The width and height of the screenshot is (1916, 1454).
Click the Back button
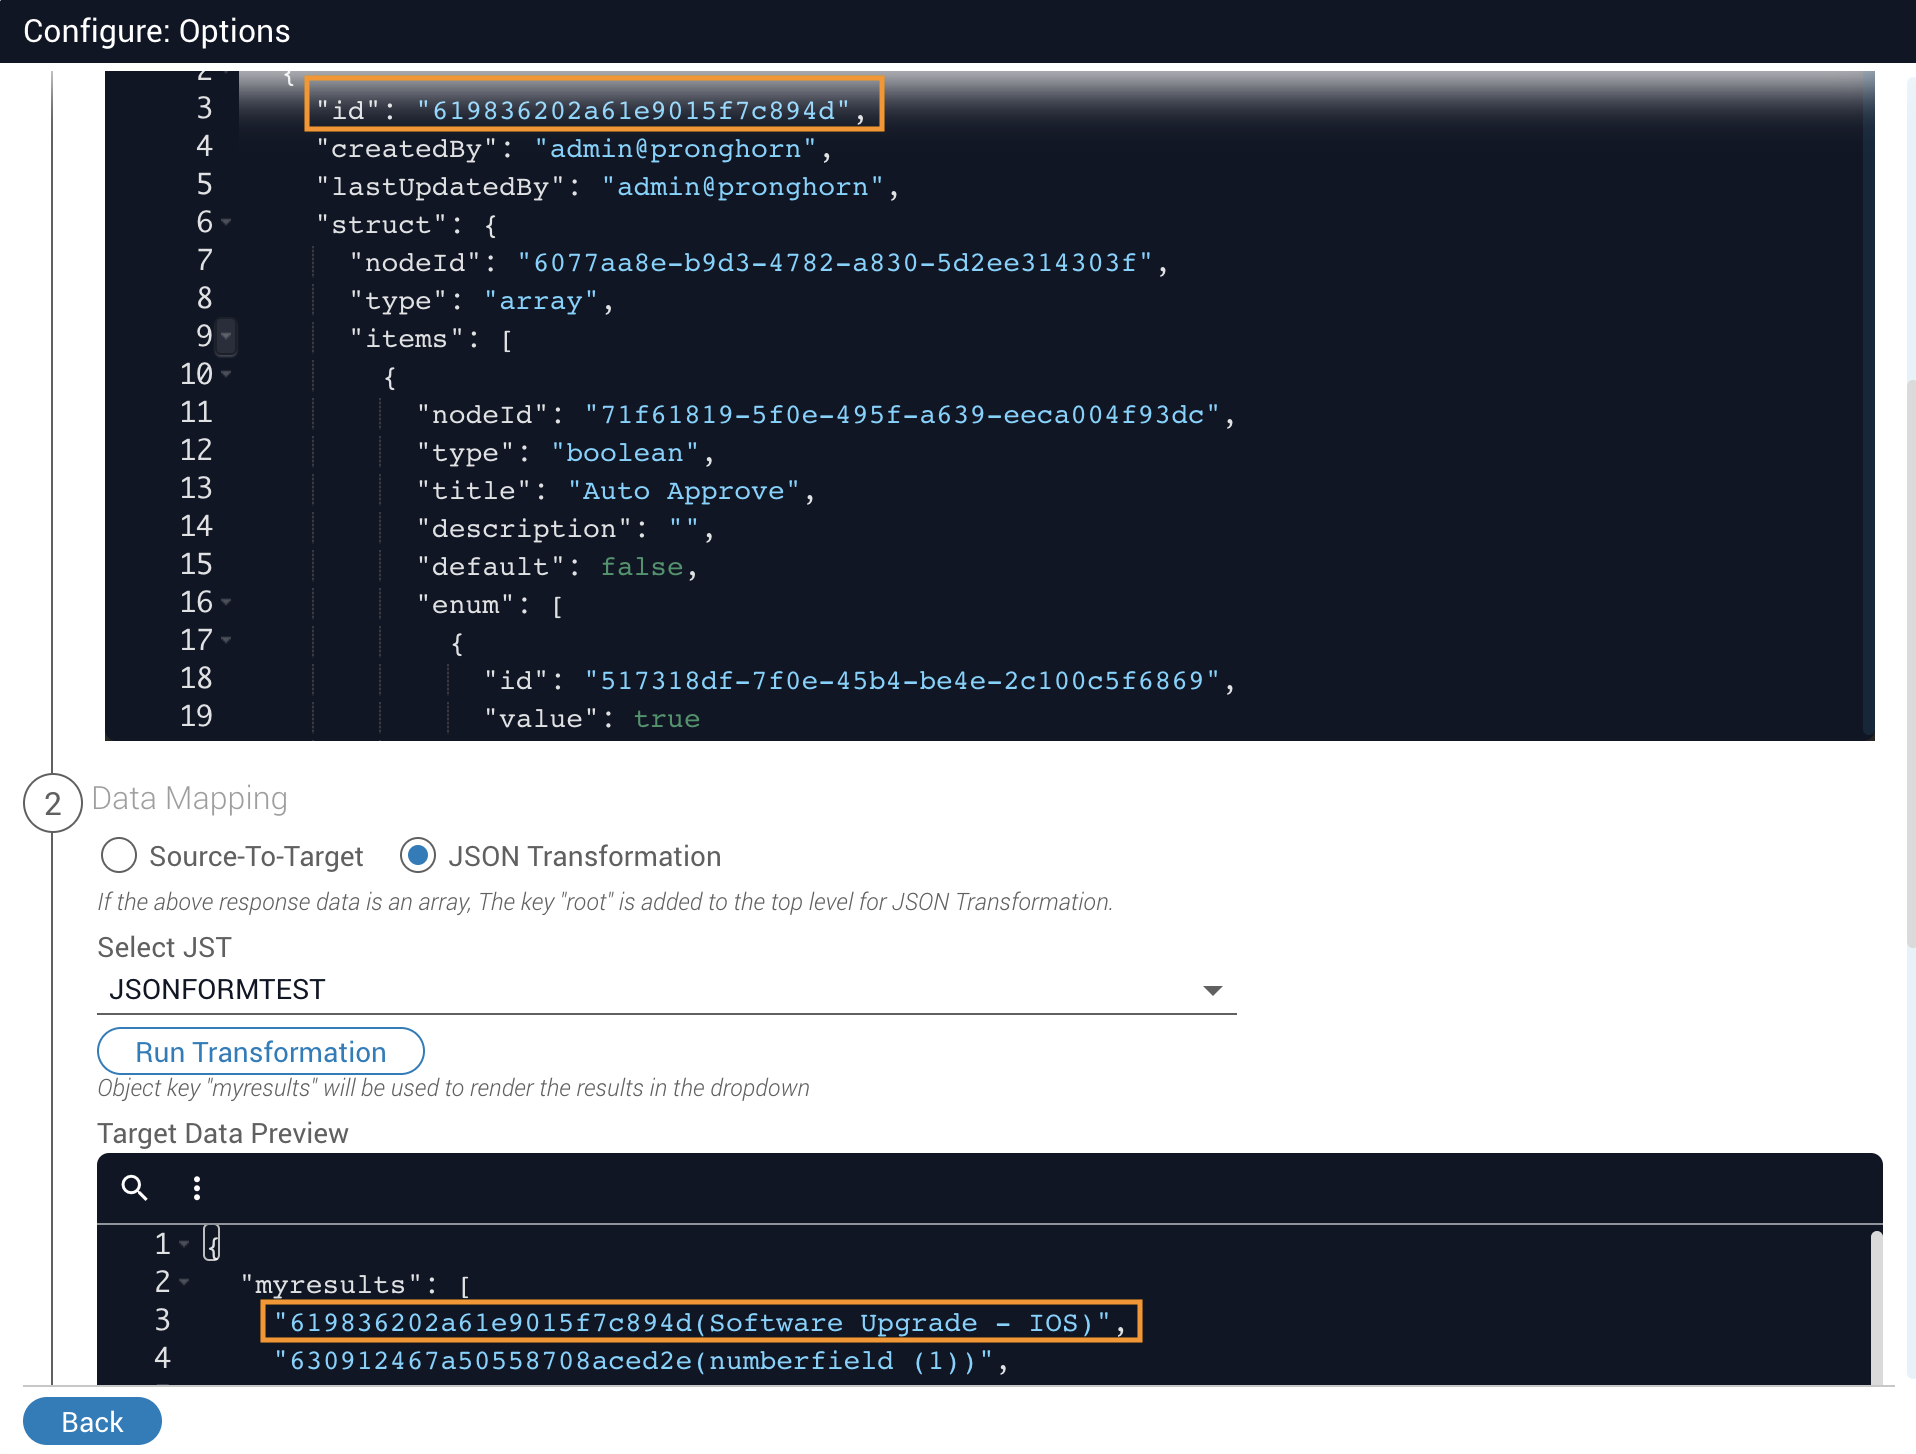point(92,1421)
